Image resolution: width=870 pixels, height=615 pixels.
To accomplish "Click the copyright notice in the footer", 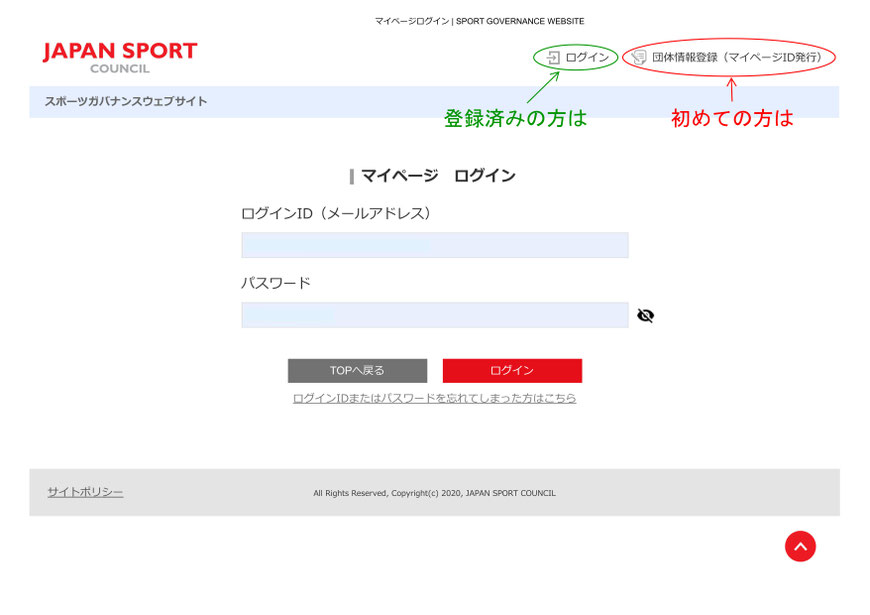I will [x=434, y=493].
